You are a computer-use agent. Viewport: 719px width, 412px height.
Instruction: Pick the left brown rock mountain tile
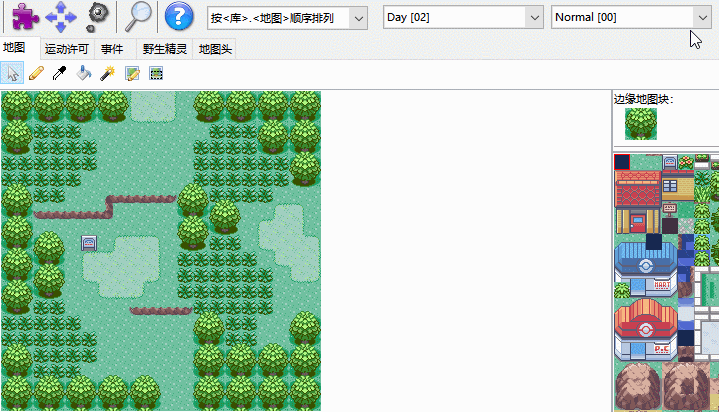coord(637,385)
